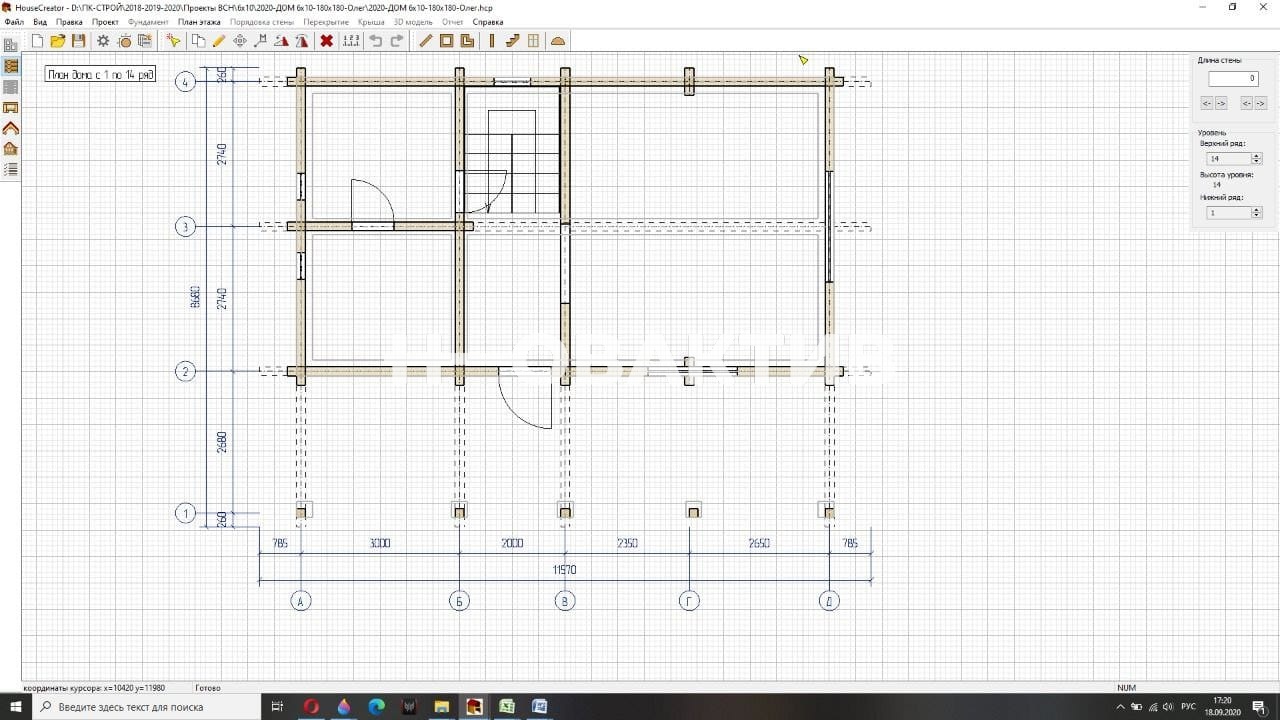Click the red X delete icon
Viewport: 1280px width, 720px height.
(x=326, y=41)
